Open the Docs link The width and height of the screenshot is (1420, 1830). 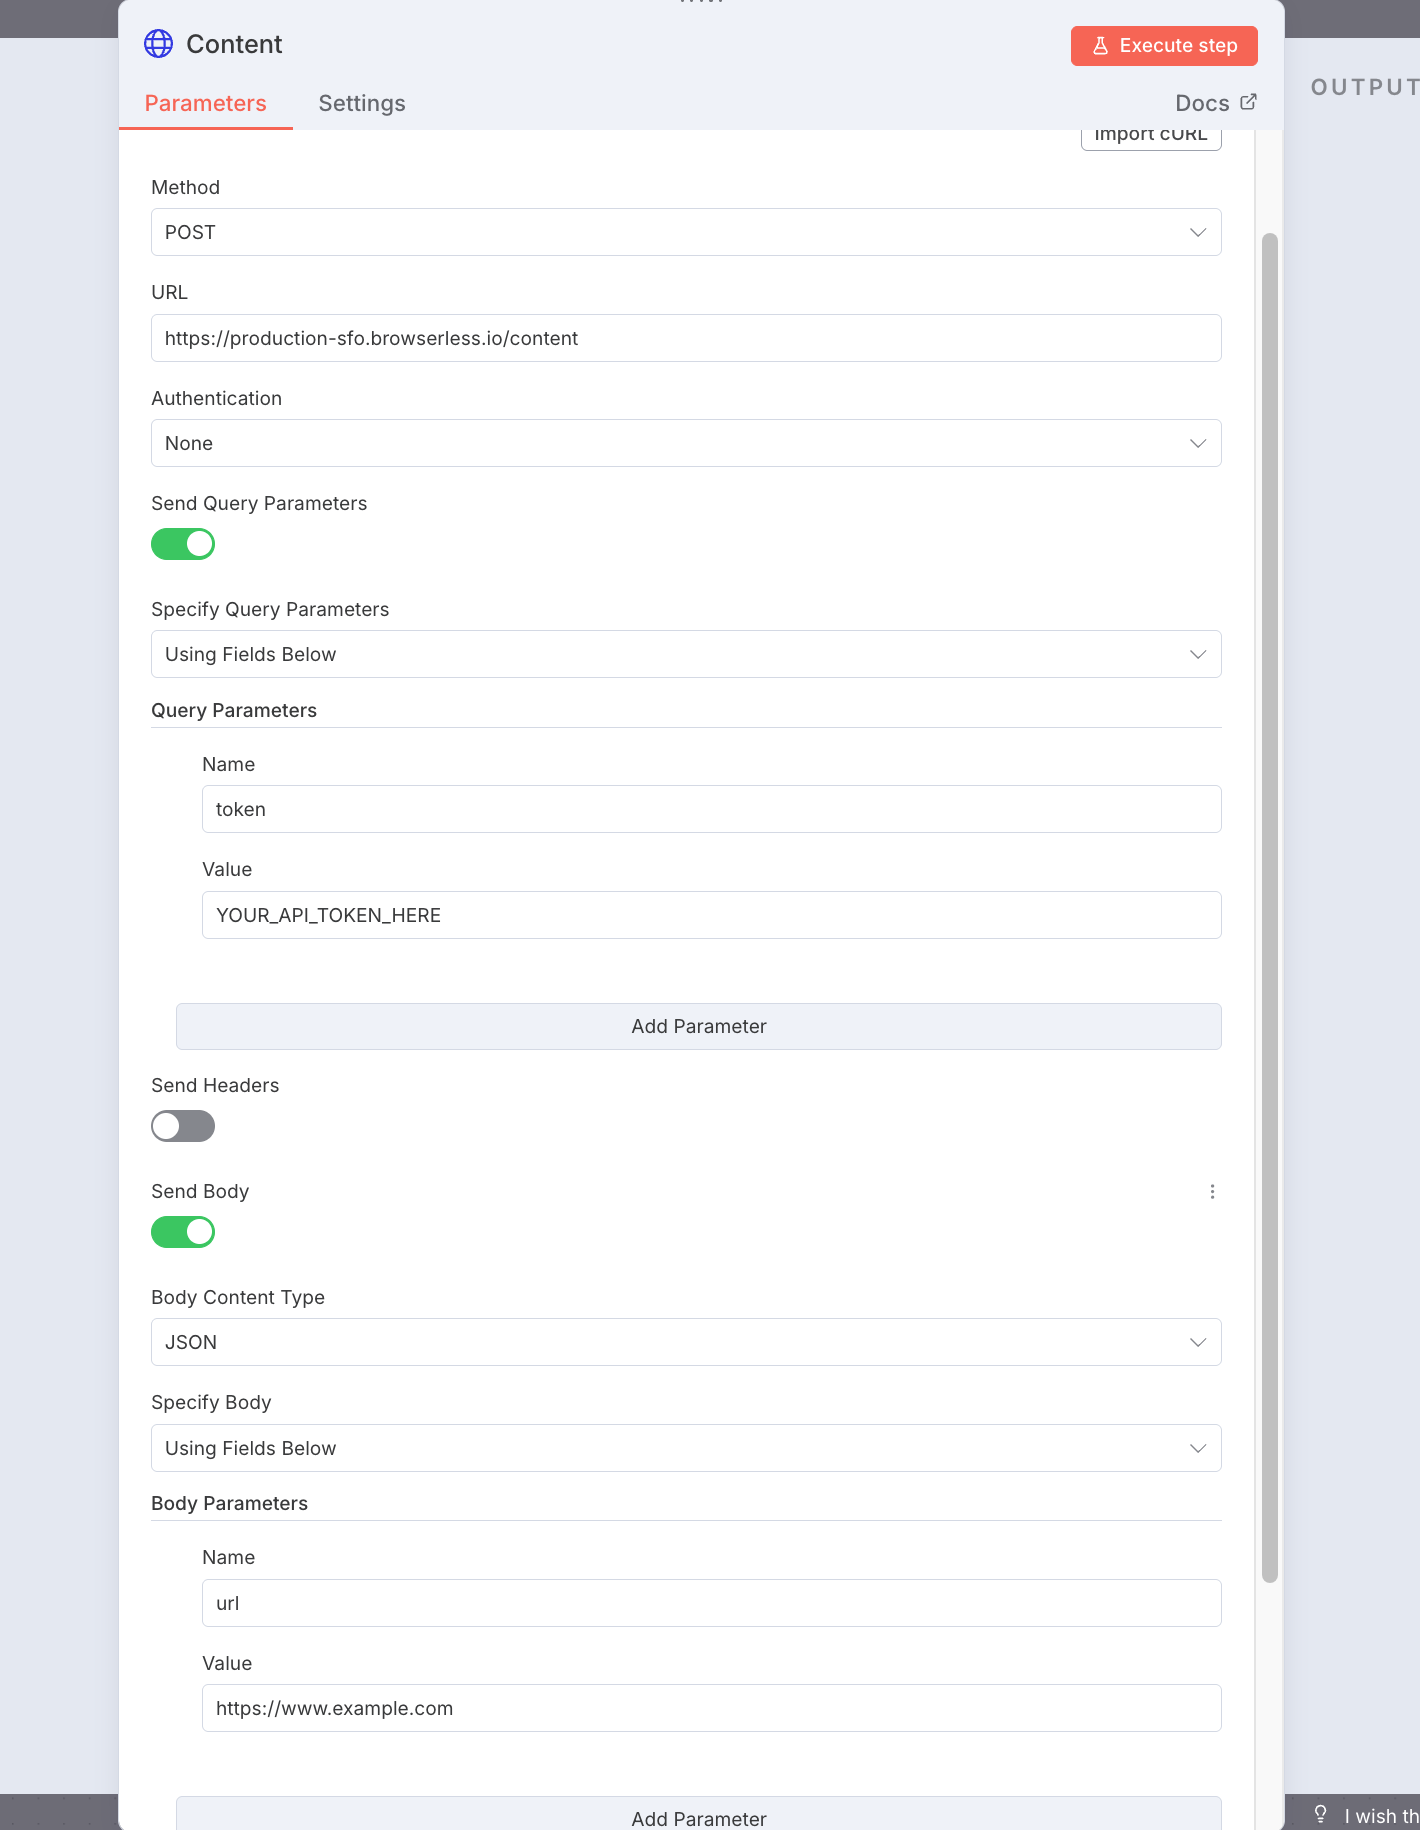[1202, 101]
